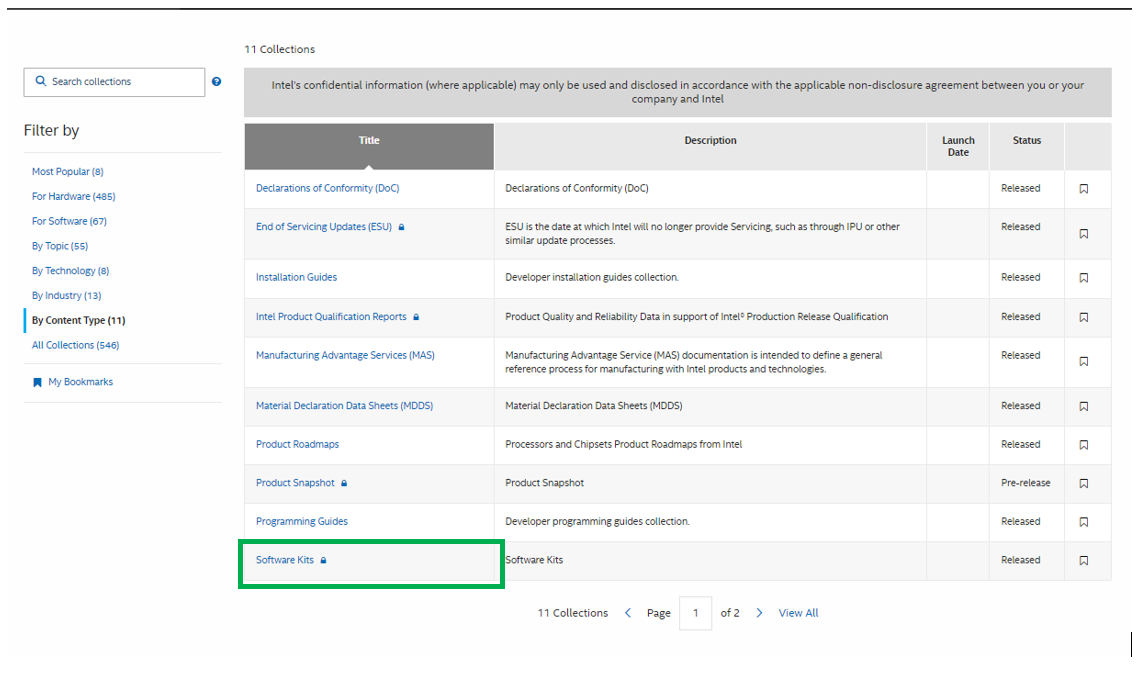Click 'Developer programming guides collection.' description

(x=597, y=521)
